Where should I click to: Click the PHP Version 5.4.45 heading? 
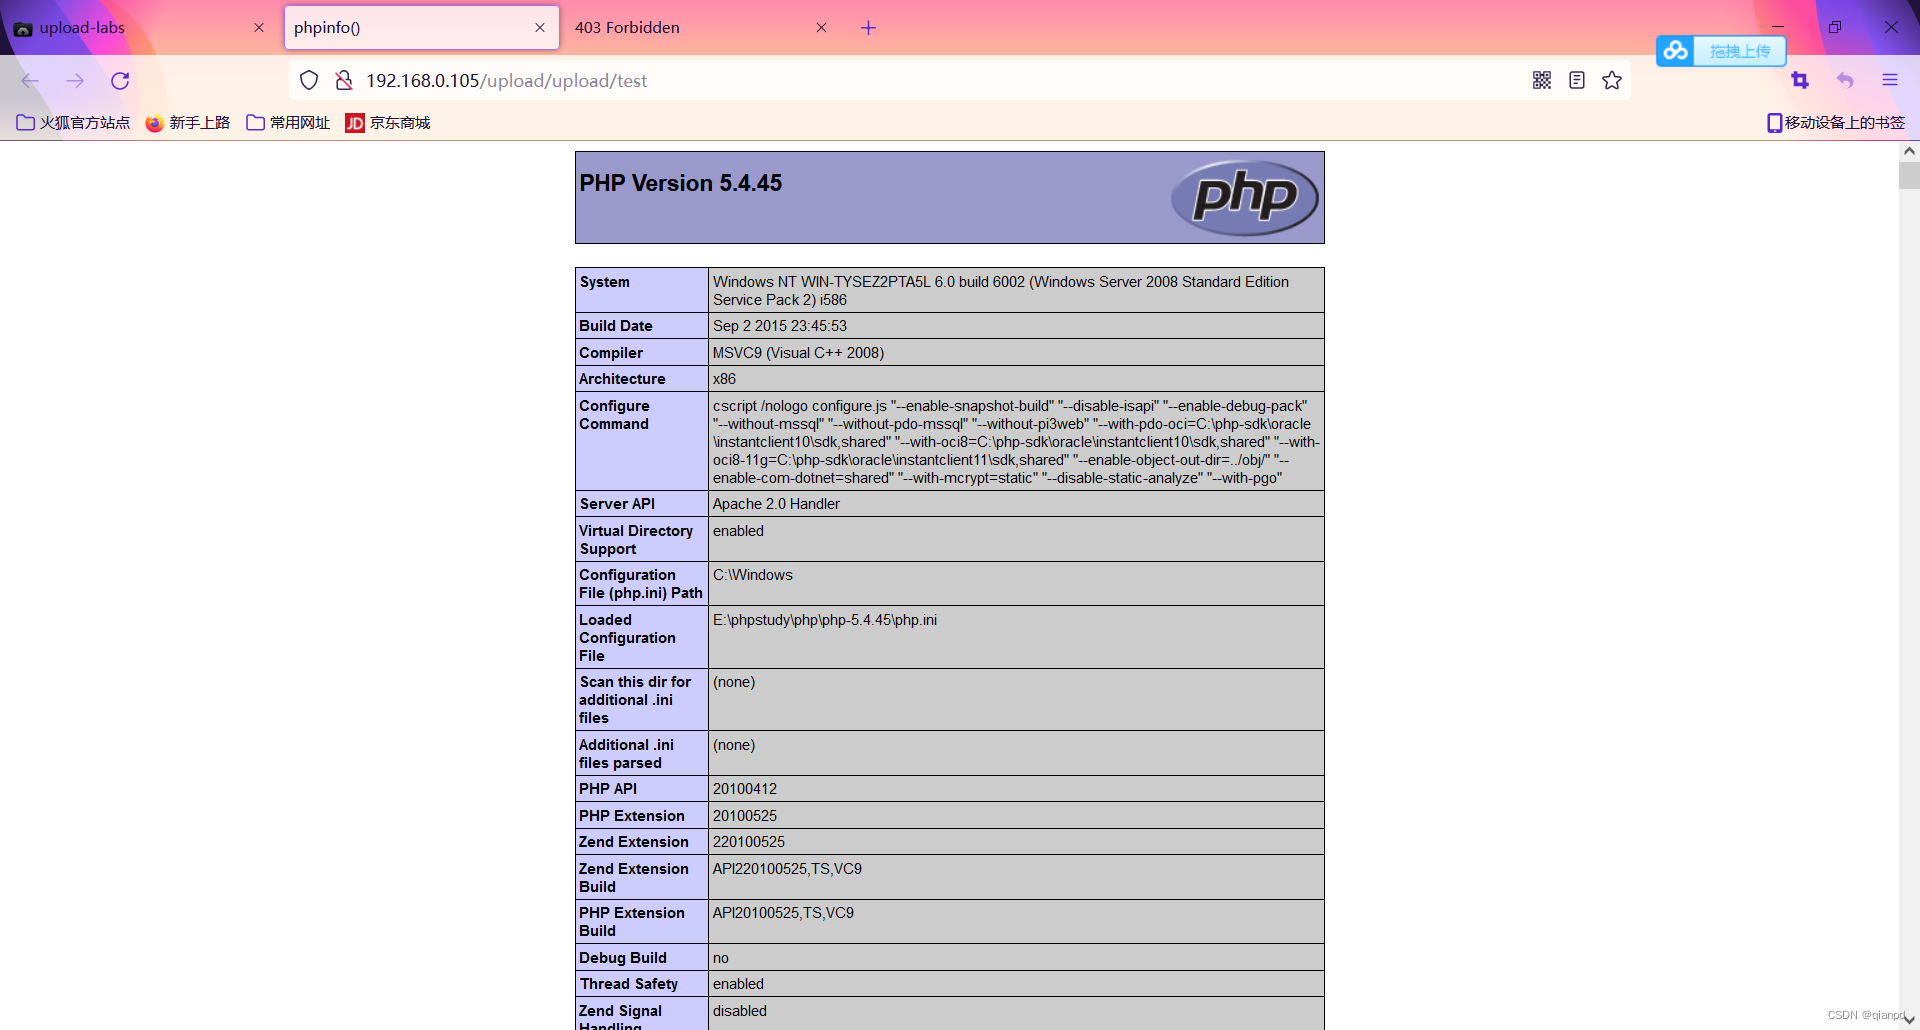click(681, 183)
